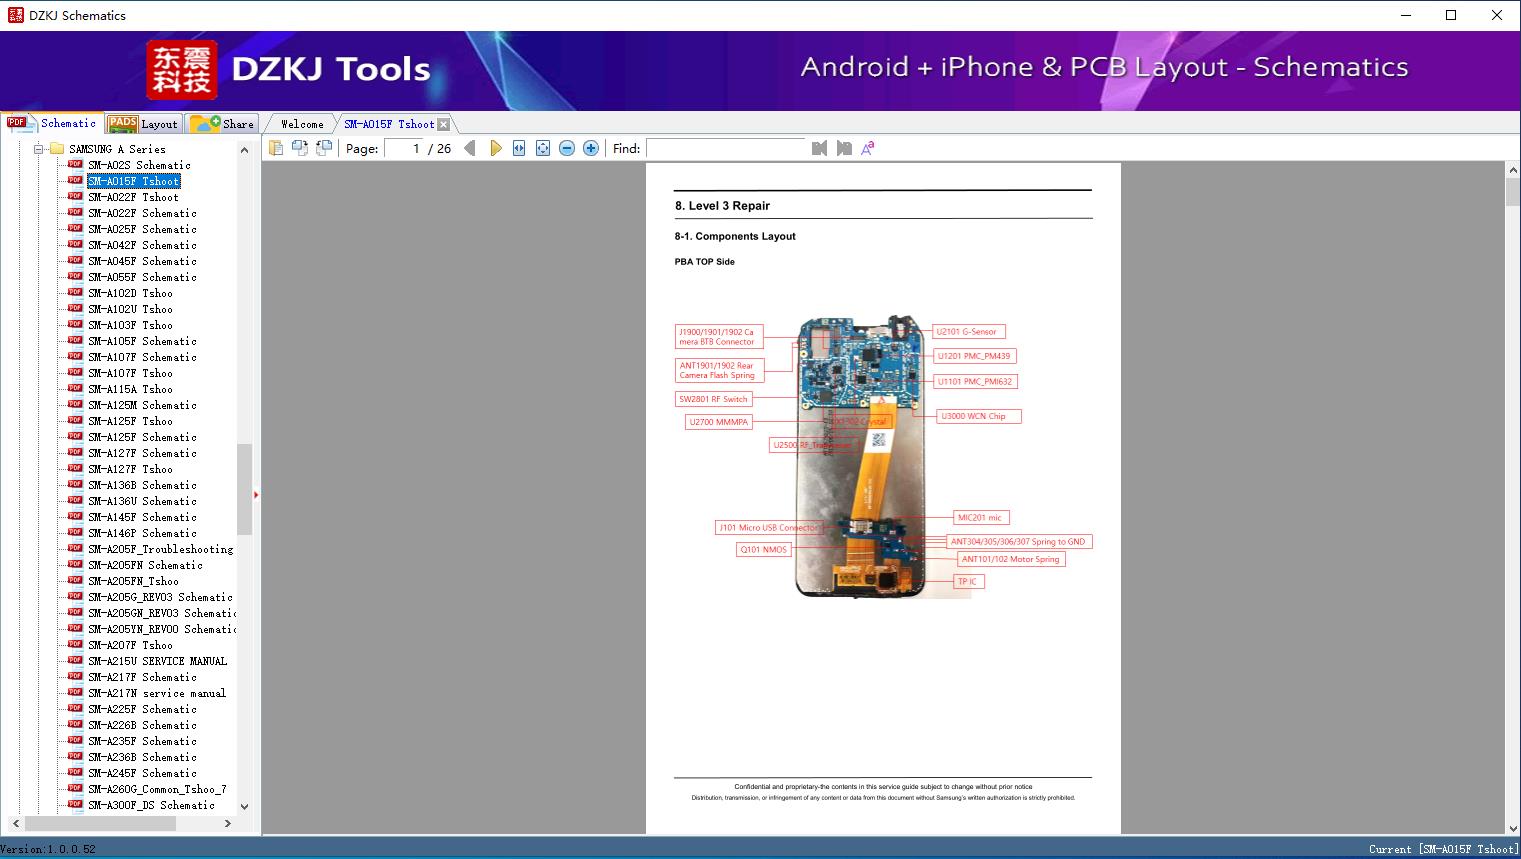Viewport: 1521px width, 859px height.
Task: Open the Share tab
Action: [x=222, y=123]
